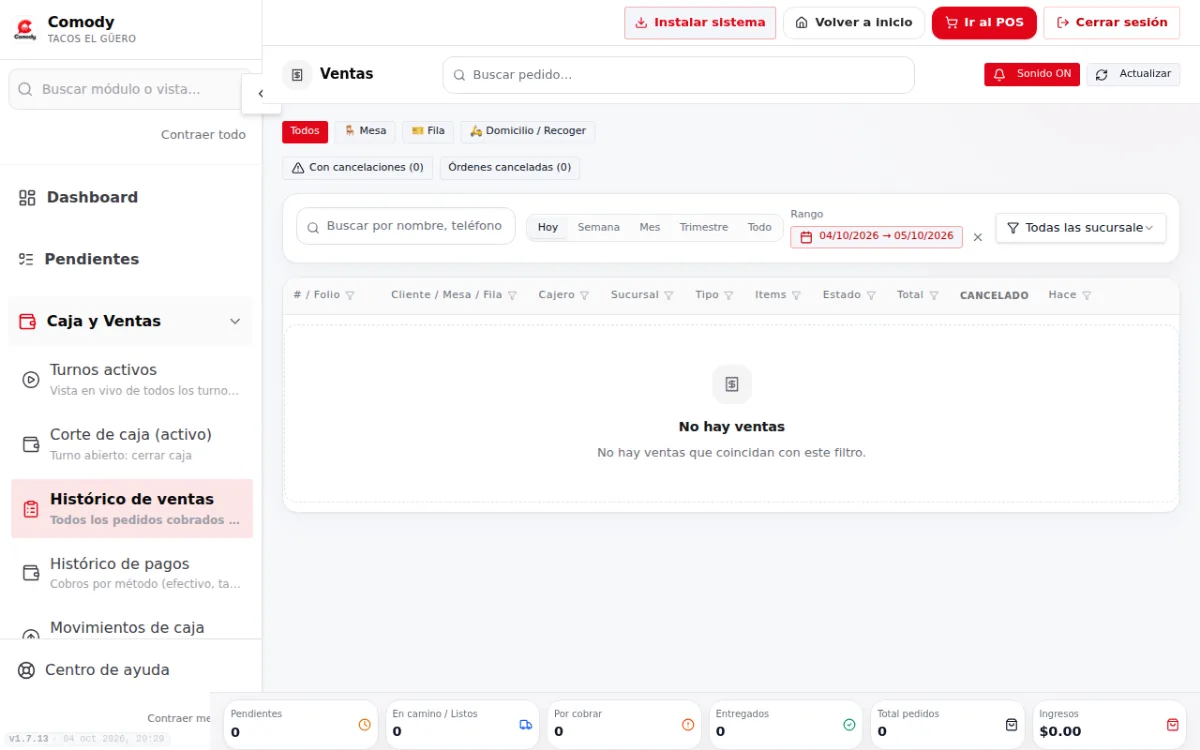Open Movimientos de caja in the sidebar

tap(132, 628)
